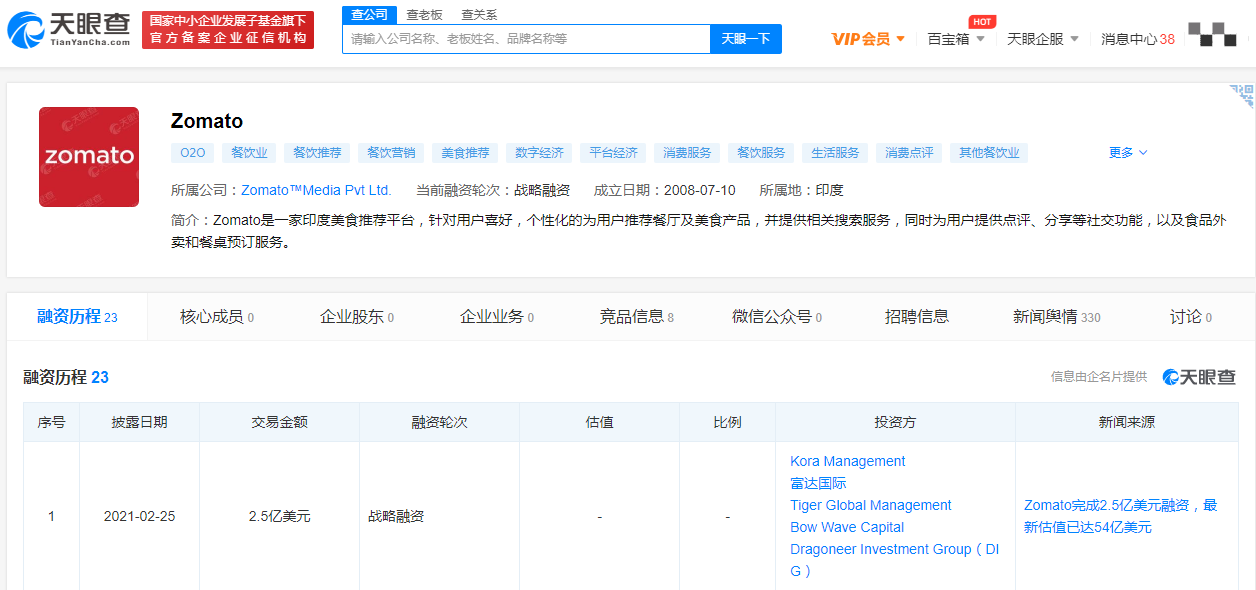Viewport: 1256px width, 590px height.
Task: Open the 天眼企服 dropdown menu
Action: pos(1043,39)
